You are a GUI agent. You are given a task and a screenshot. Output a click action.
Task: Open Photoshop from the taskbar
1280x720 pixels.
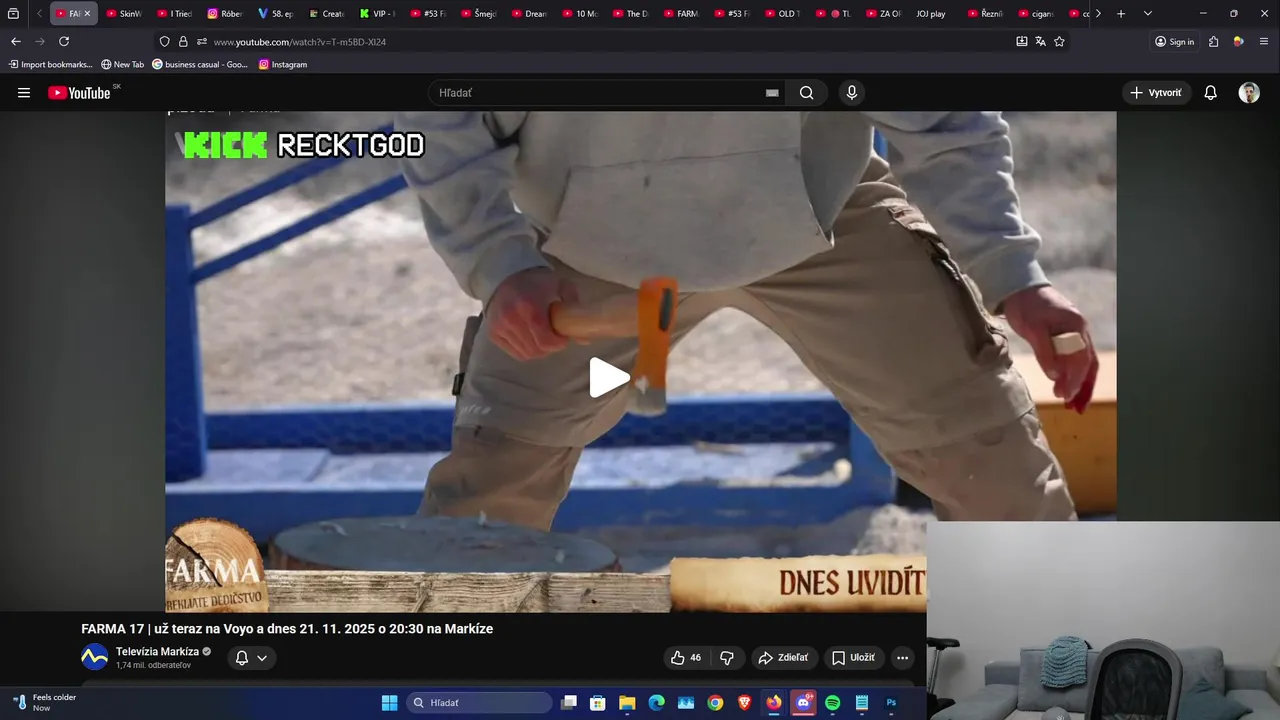891,703
